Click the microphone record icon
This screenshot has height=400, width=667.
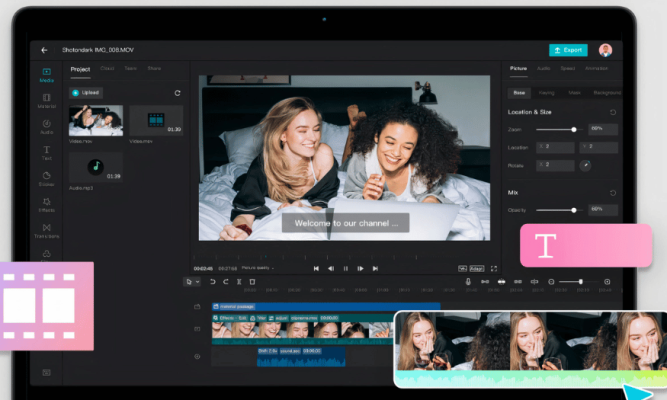pyautogui.click(x=468, y=282)
